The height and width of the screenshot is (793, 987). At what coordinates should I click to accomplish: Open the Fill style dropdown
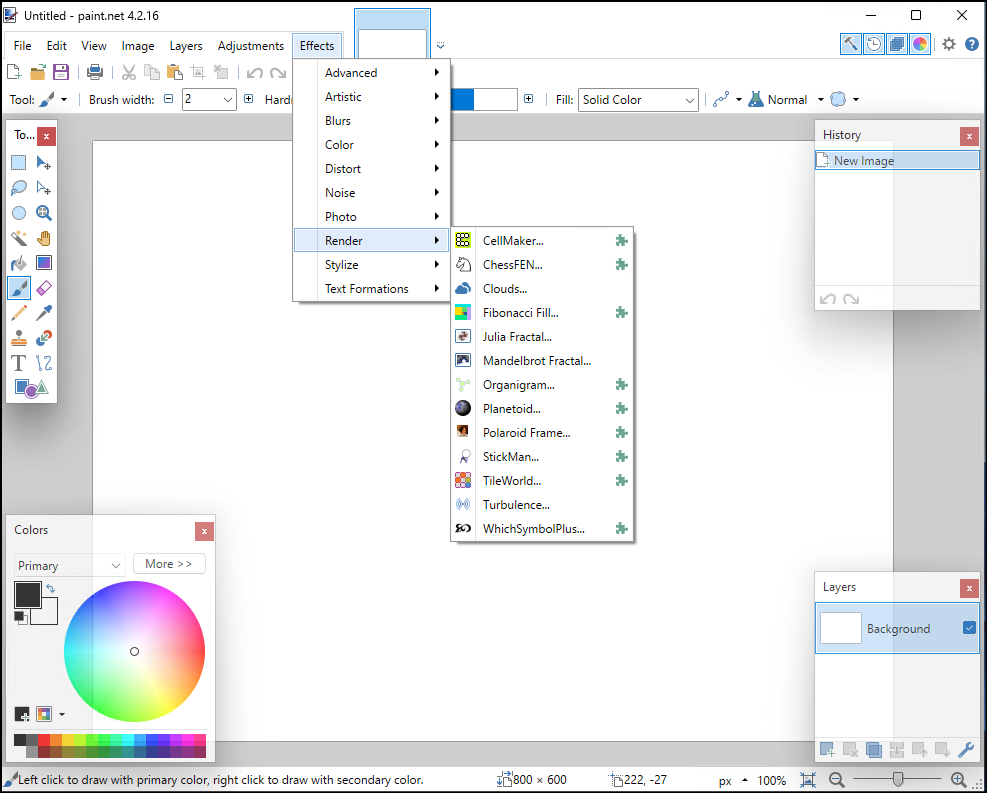tap(638, 100)
